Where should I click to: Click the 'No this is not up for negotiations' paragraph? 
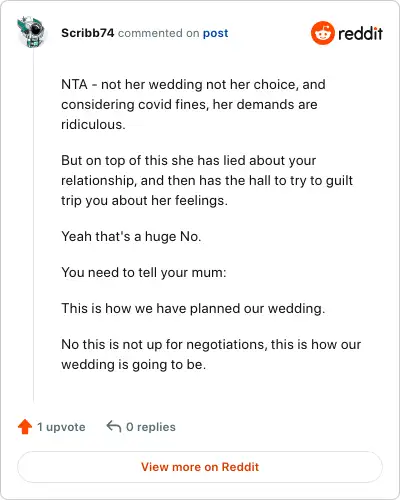tap(211, 354)
